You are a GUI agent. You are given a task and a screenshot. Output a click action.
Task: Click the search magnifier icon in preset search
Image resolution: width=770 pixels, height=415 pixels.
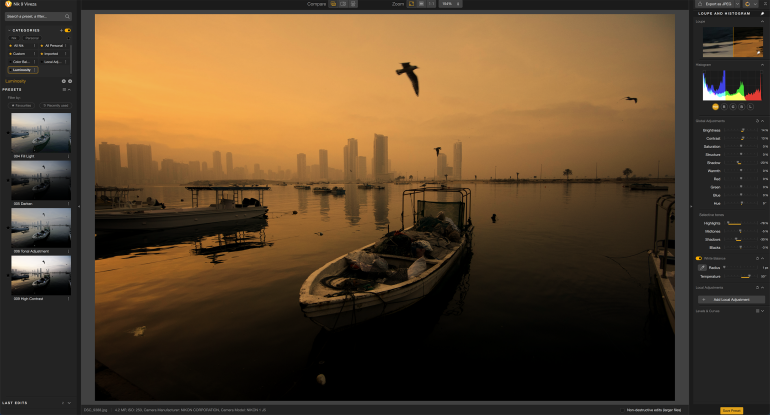click(x=67, y=16)
